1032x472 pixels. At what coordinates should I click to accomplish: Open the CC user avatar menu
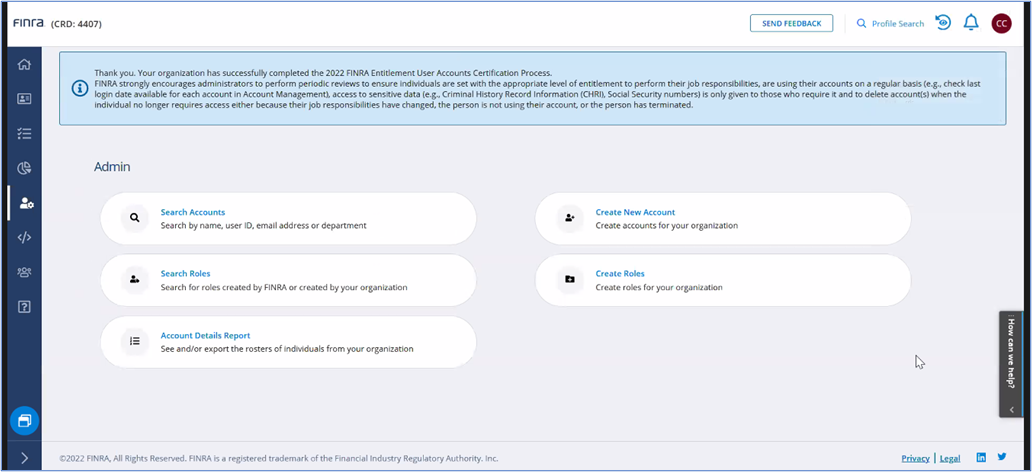[x=1001, y=23]
